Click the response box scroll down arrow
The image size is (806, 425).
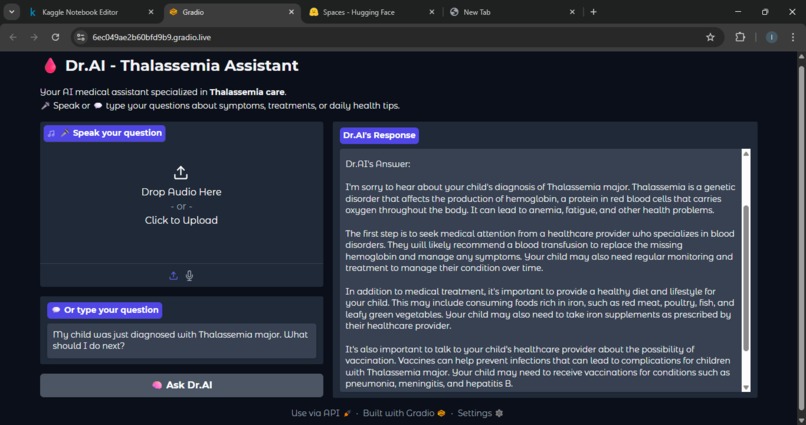point(746,388)
